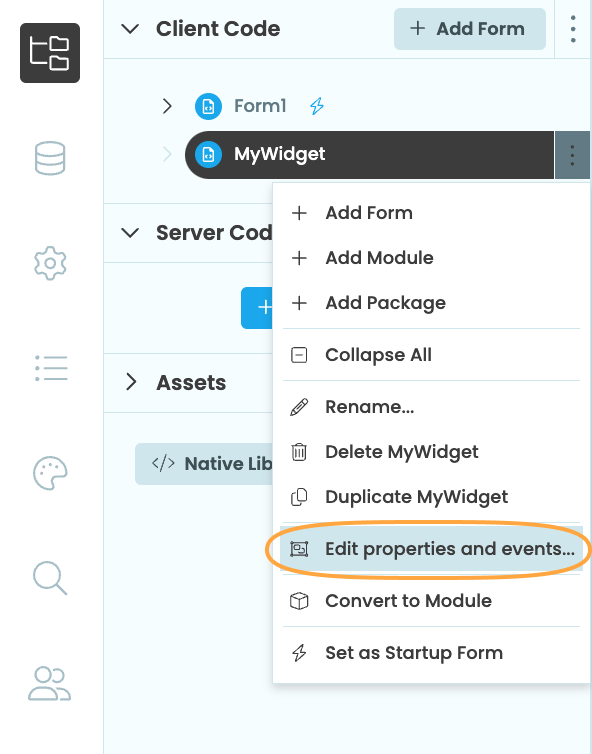
Task: Choose Duplicate MyWidget menu entry
Action: 431,497
